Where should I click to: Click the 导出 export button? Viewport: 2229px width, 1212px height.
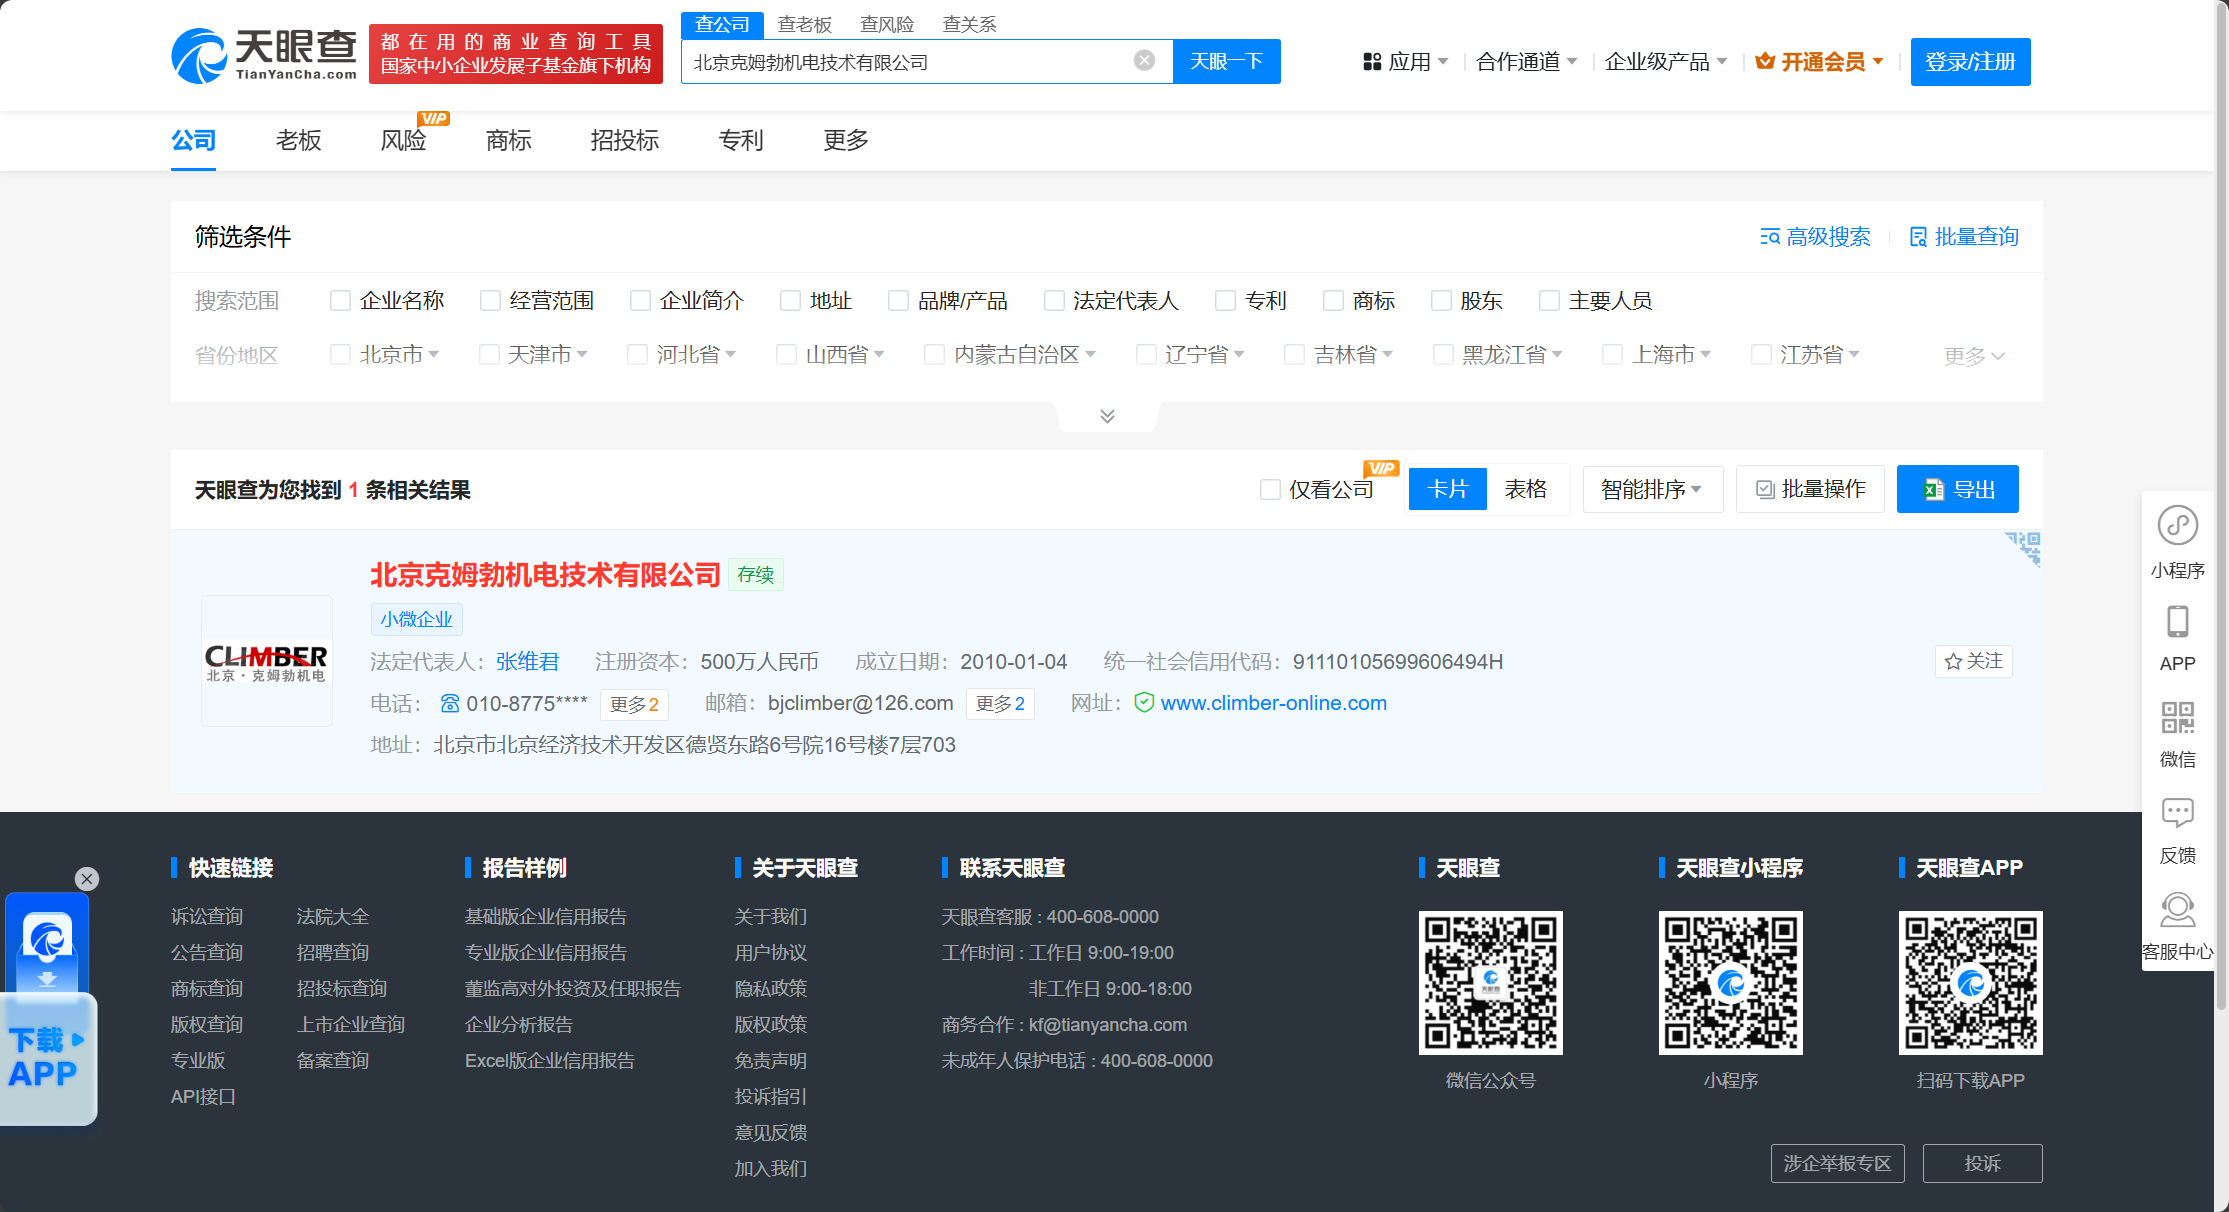[x=1957, y=490]
